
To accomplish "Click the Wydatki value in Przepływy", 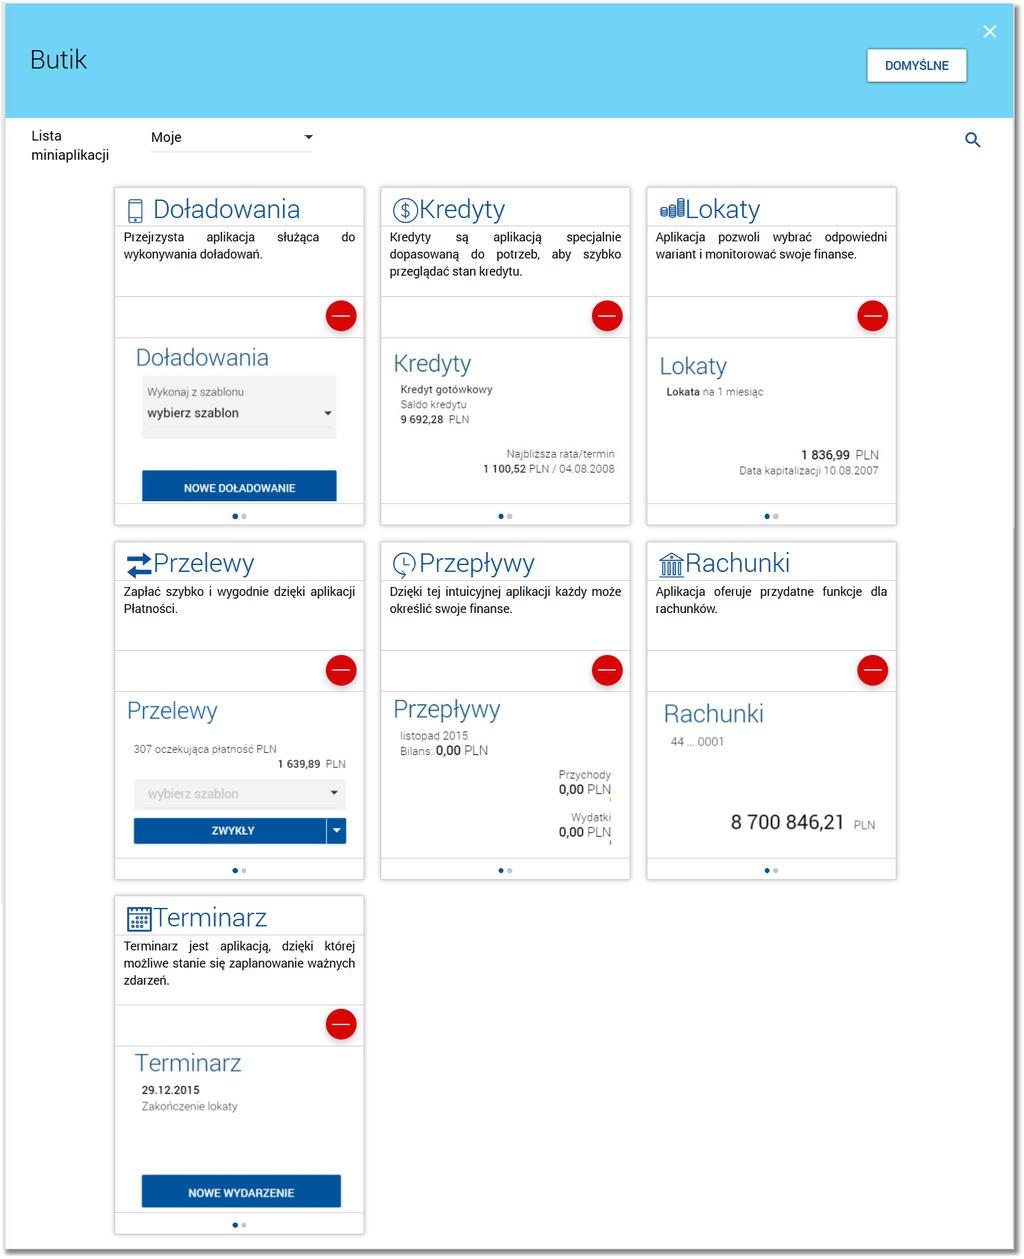I will point(585,833).
